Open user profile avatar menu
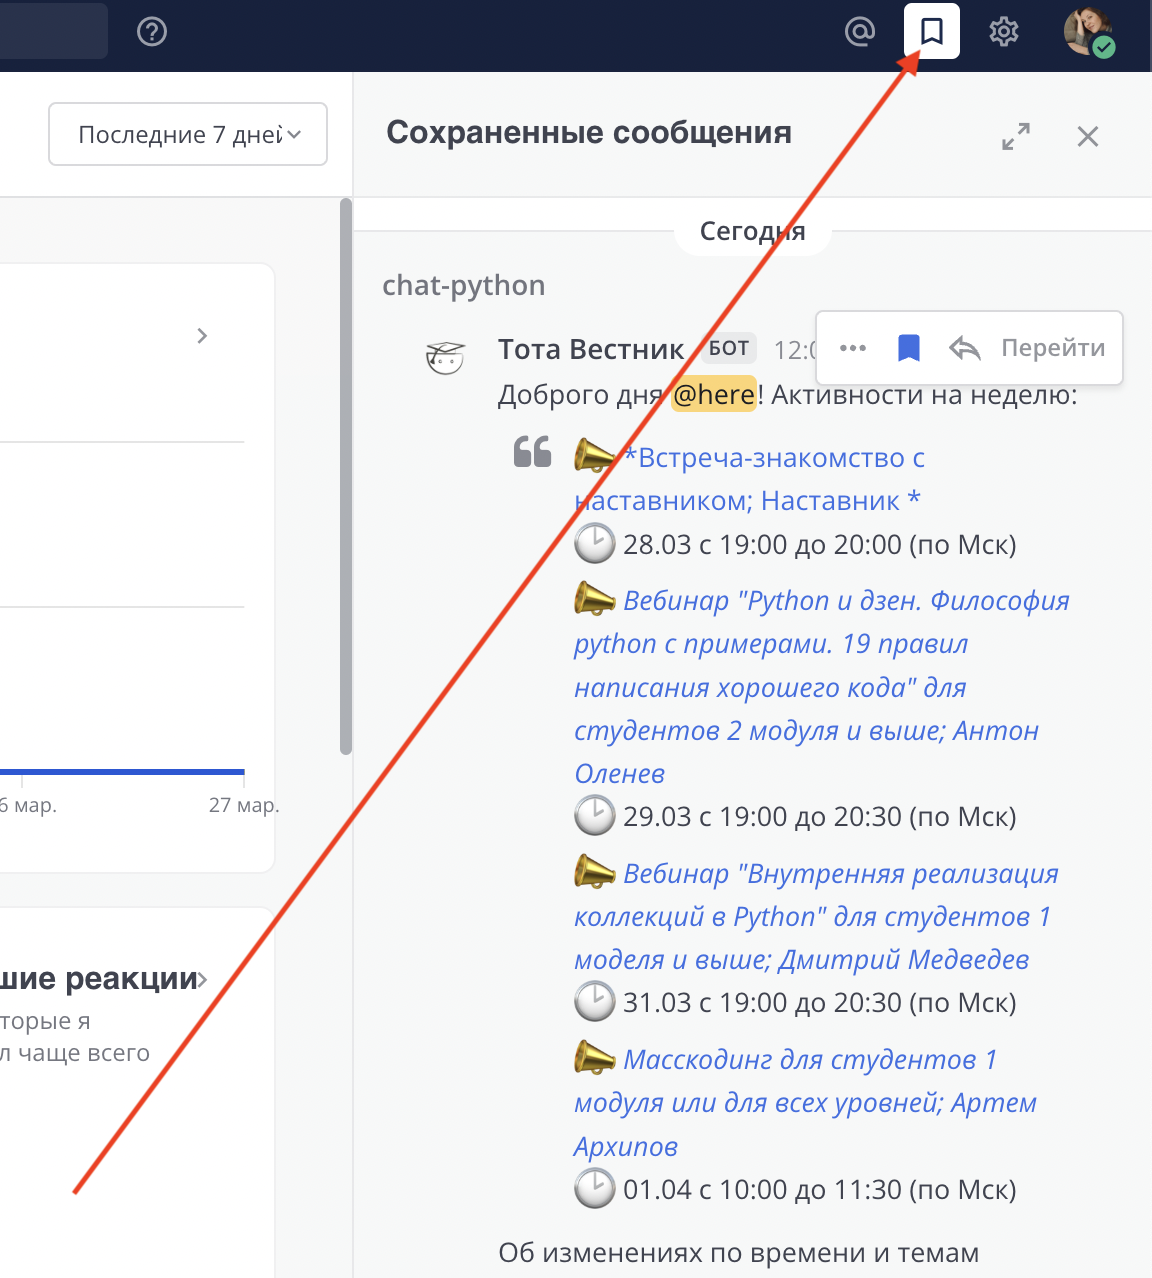Image resolution: width=1152 pixels, height=1278 pixels. pyautogui.click(x=1088, y=32)
